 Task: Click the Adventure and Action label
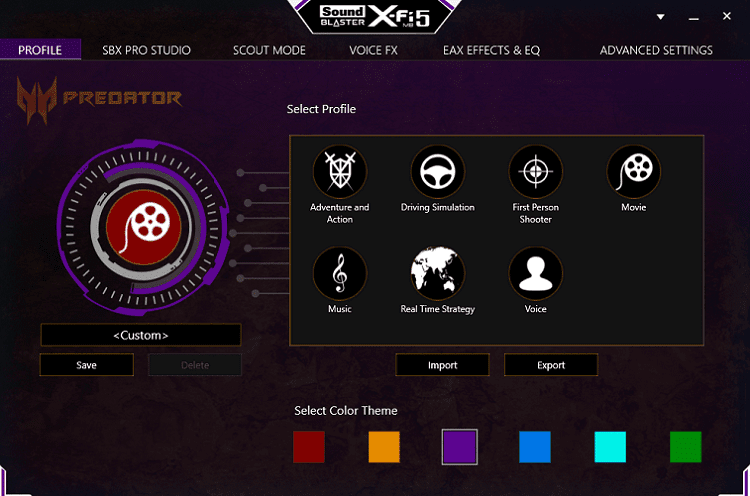[x=340, y=213]
